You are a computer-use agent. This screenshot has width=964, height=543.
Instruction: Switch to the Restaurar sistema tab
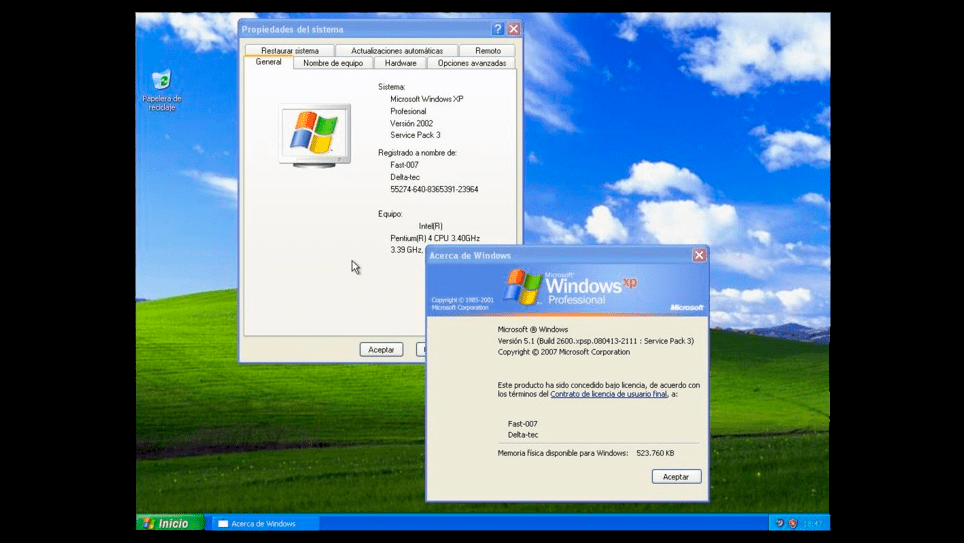290,50
